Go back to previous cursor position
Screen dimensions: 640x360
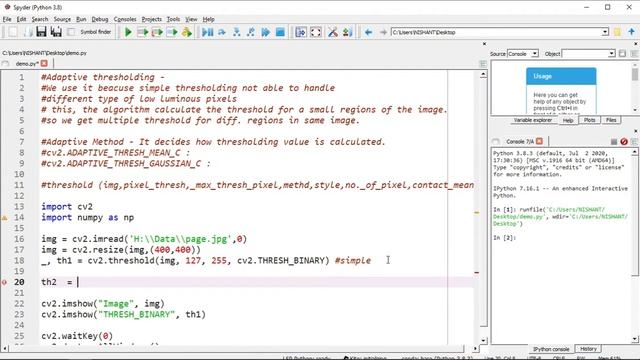click(368, 32)
